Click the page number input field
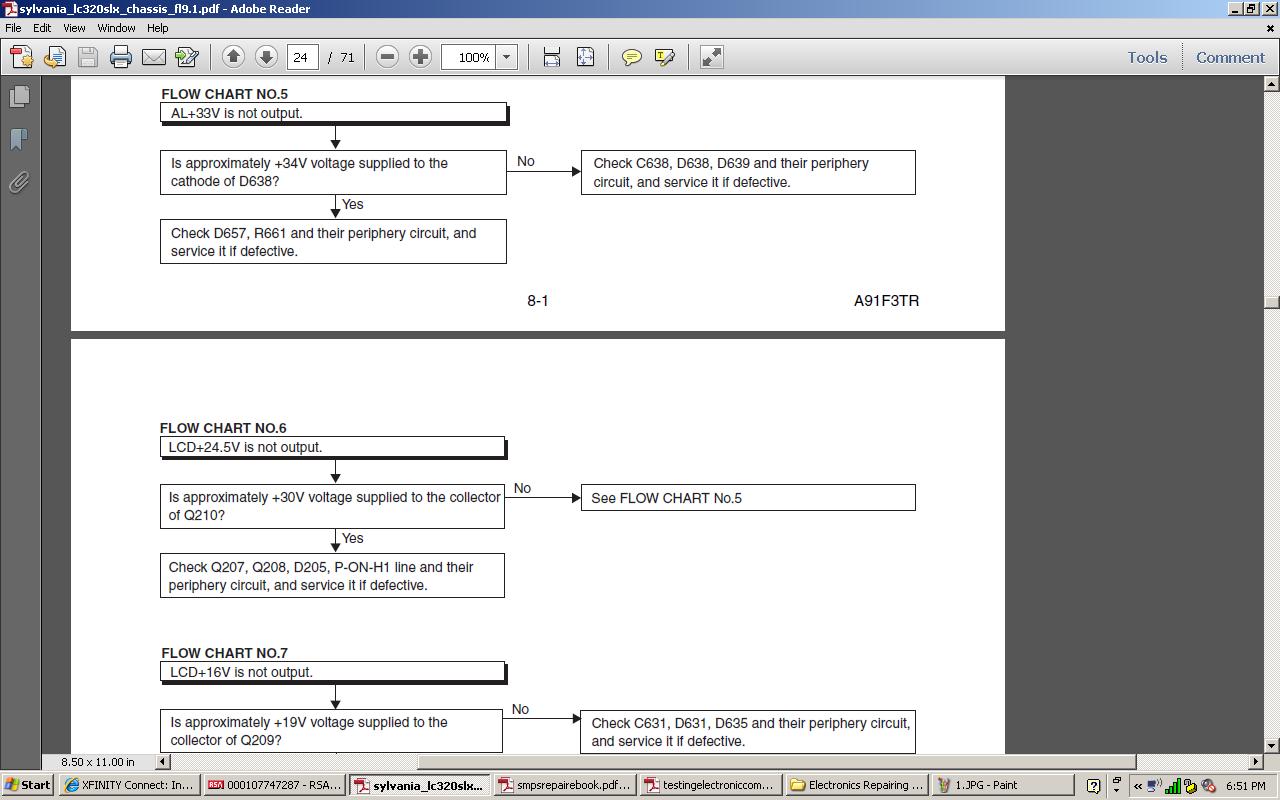 [x=303, y=57]
